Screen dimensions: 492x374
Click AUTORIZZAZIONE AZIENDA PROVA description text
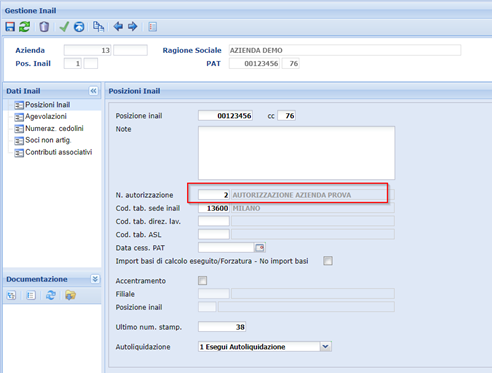292,195
